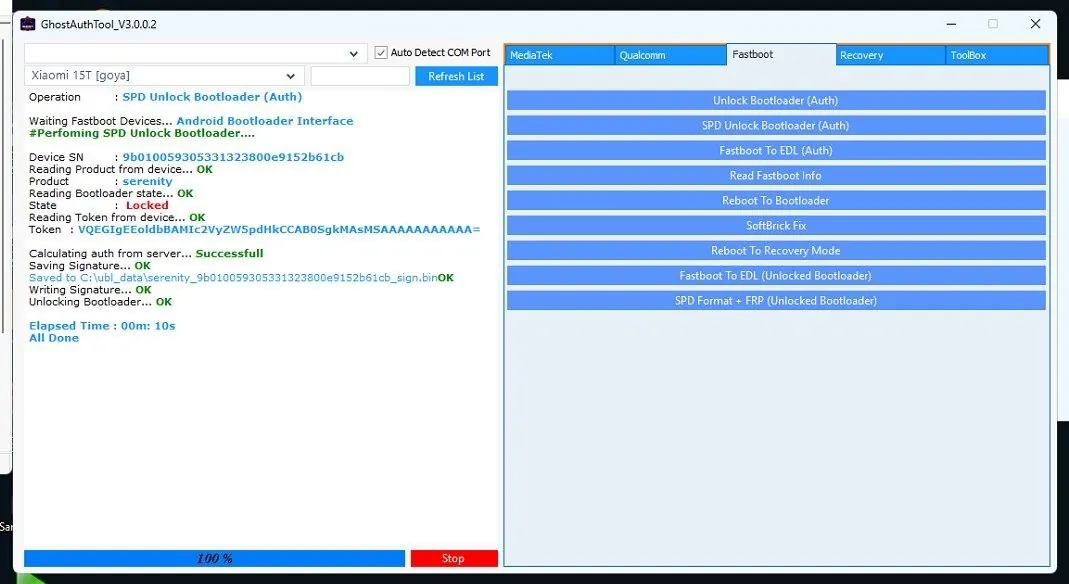Toggle Auto Detect COM Port checkbox
Screen dimensions: 1069x584
click(x=381, y=52)
